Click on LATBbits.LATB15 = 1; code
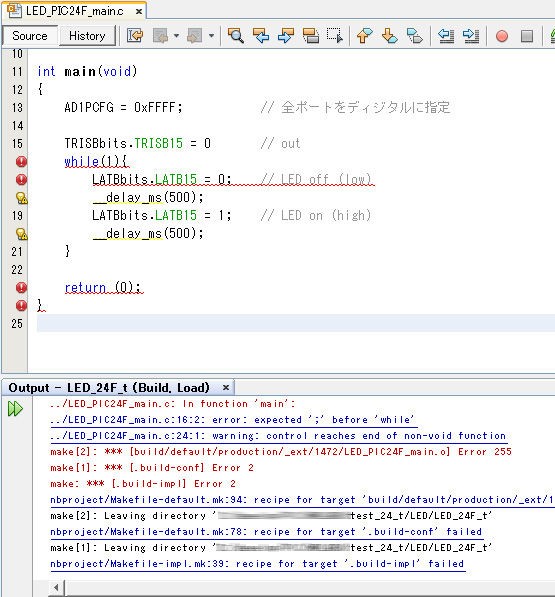Viewport: 555px width, 597px height. point(161,215)
